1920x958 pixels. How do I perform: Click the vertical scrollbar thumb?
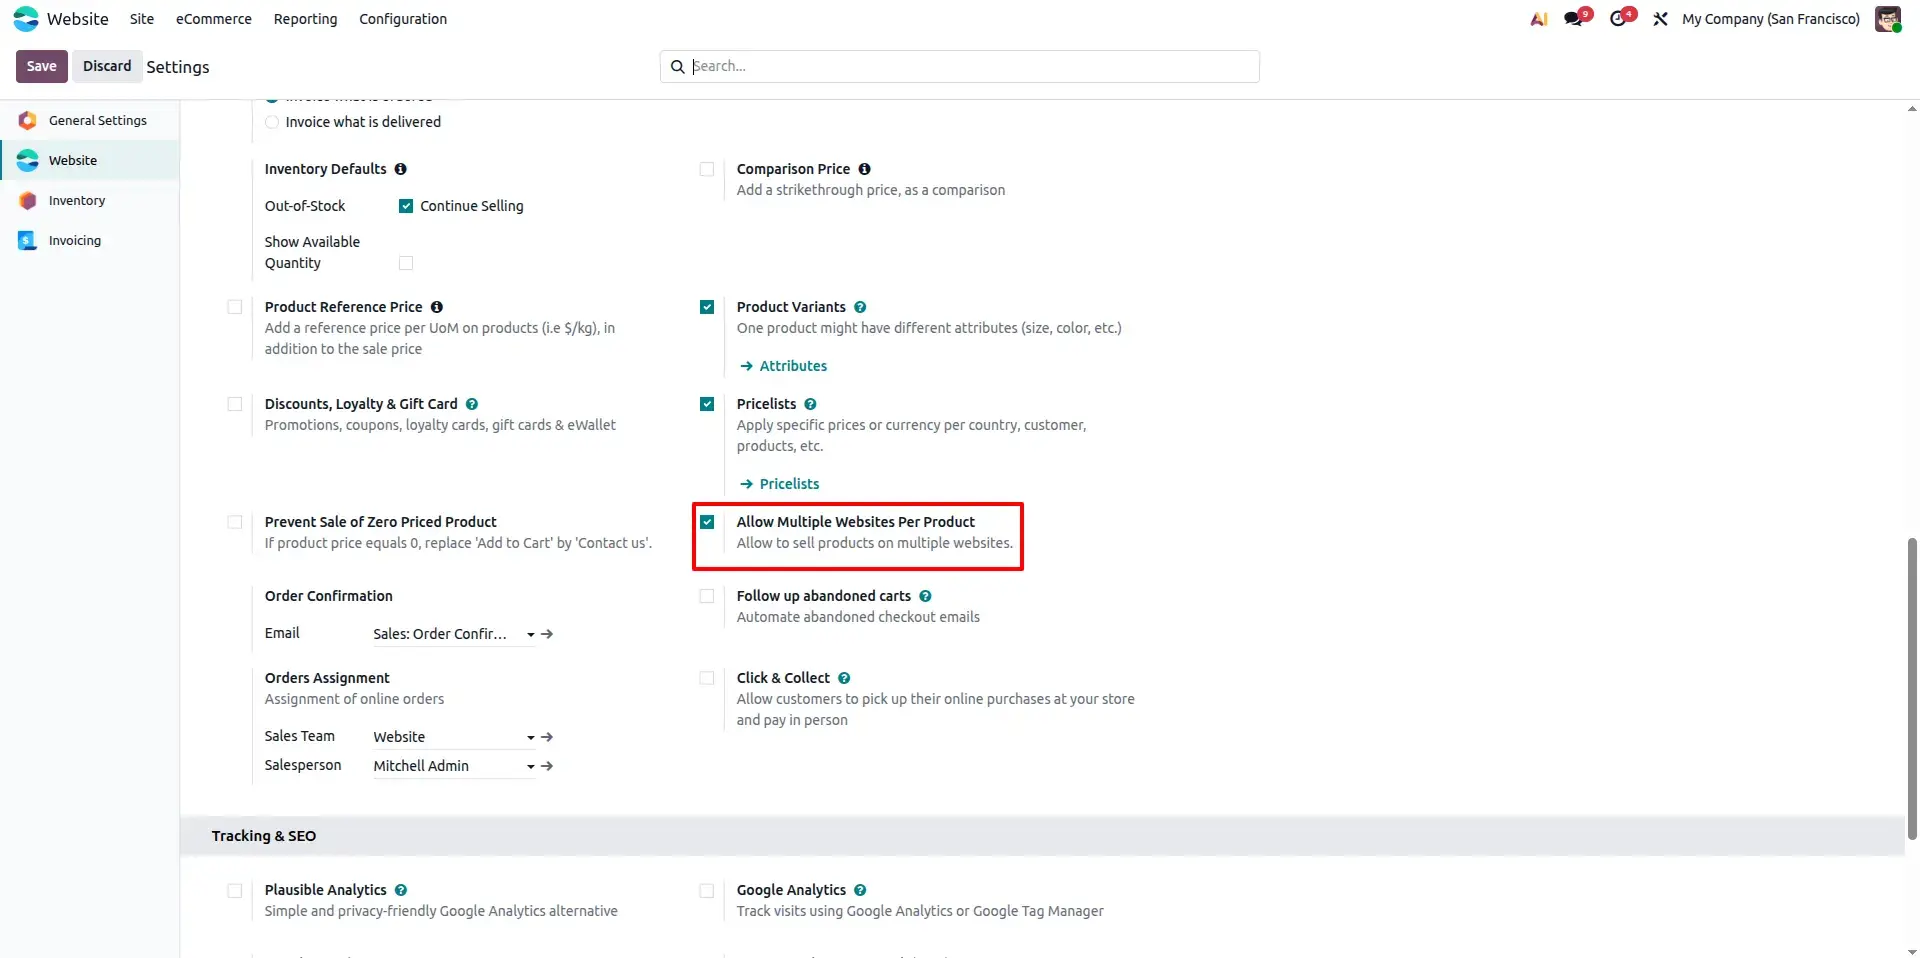[1912, 688]
